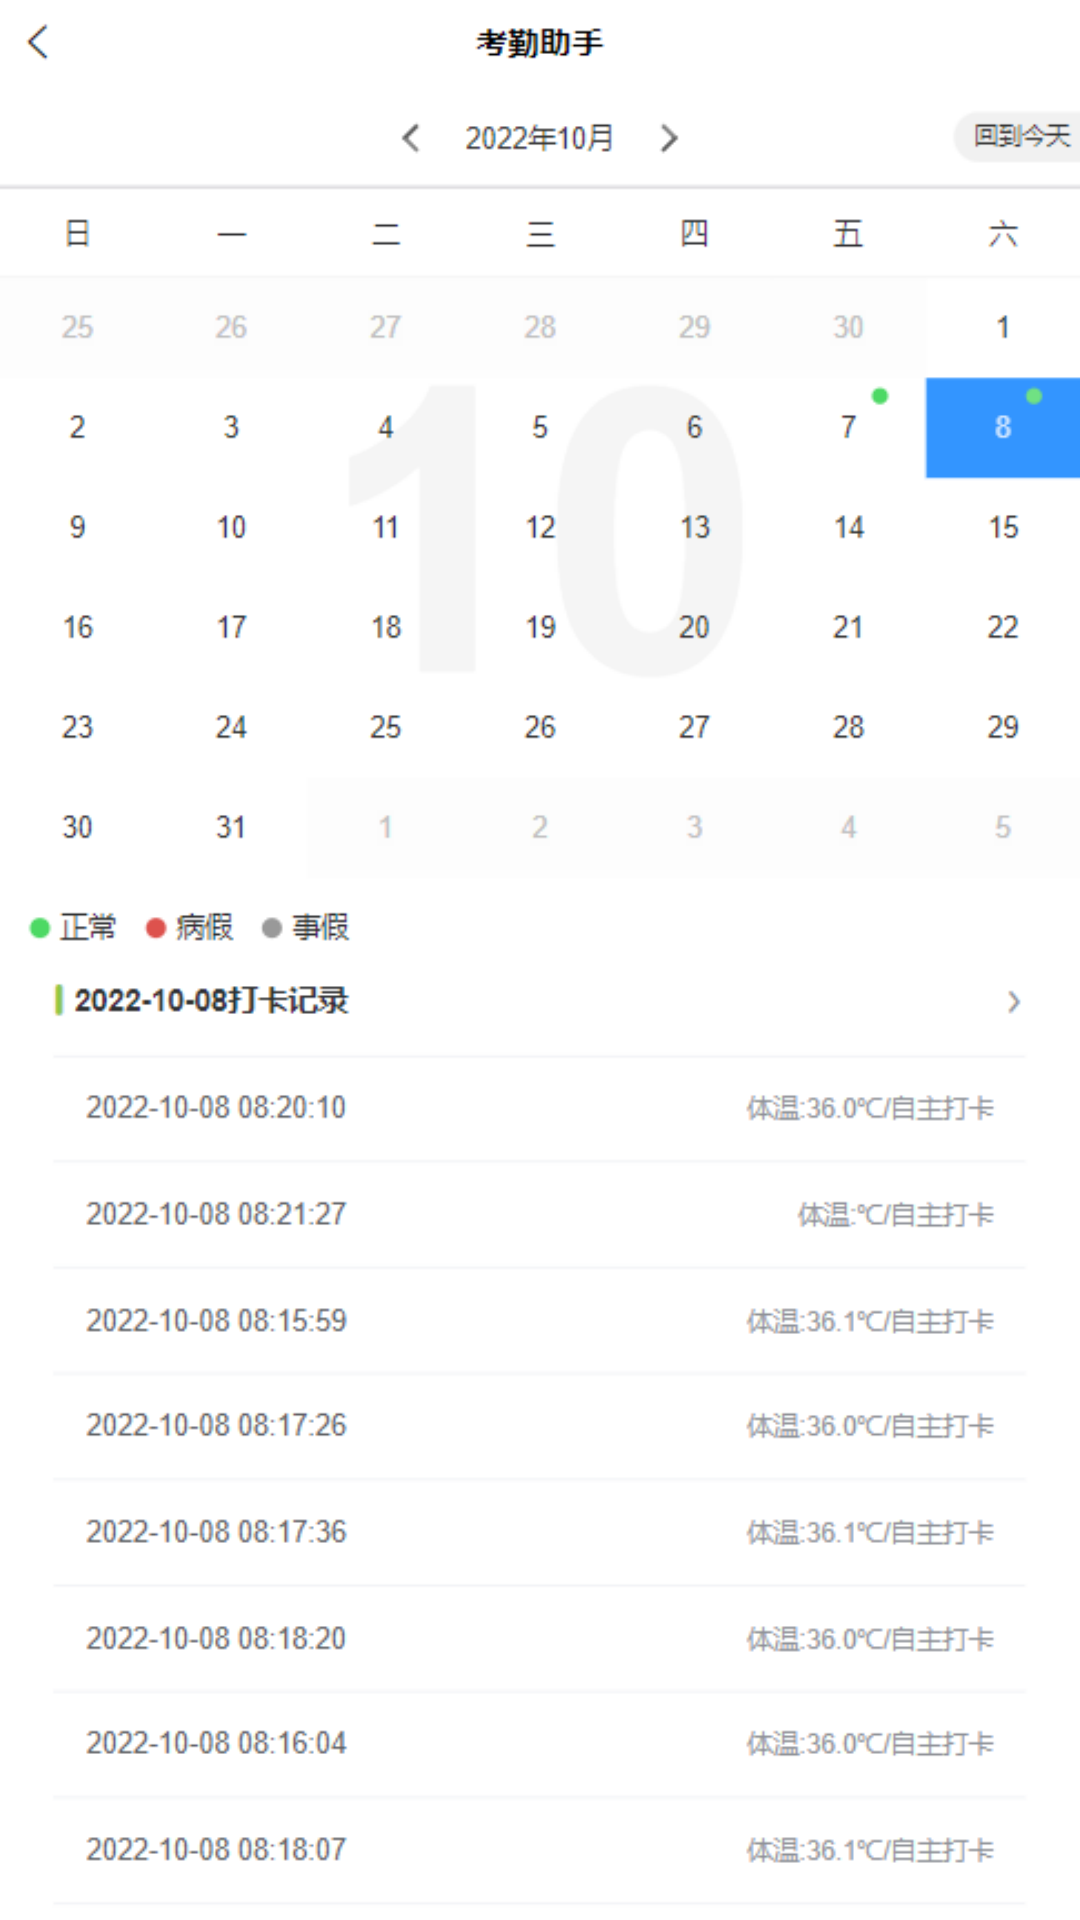Tap the 08:15:59 record row
Image resolution: width=1080 pixels, height=1920 pixels.
click(x=540, y=1321)
